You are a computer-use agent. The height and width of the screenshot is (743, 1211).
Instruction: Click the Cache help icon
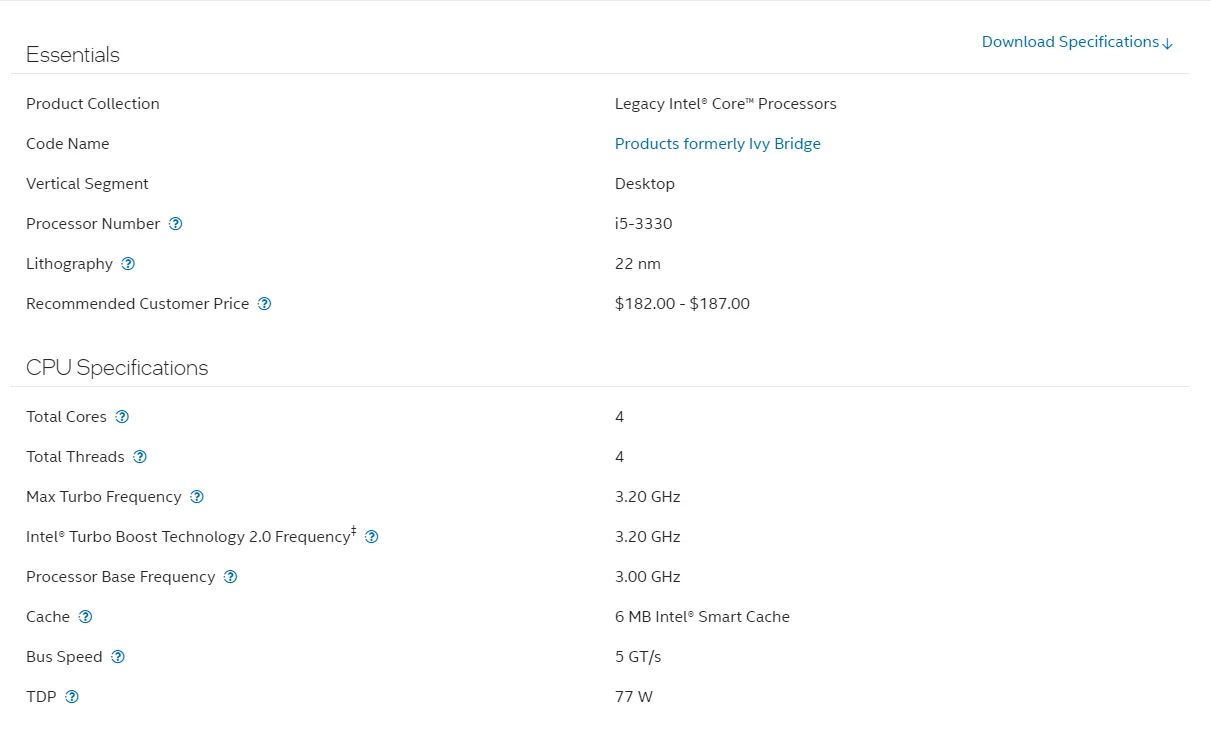[86, 617]
